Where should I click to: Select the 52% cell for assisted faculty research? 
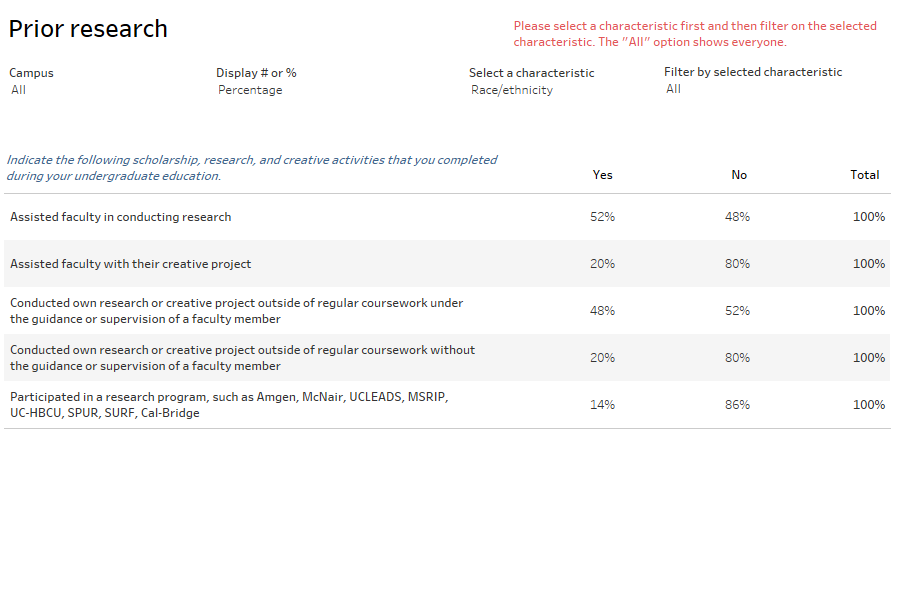(602, 216)
